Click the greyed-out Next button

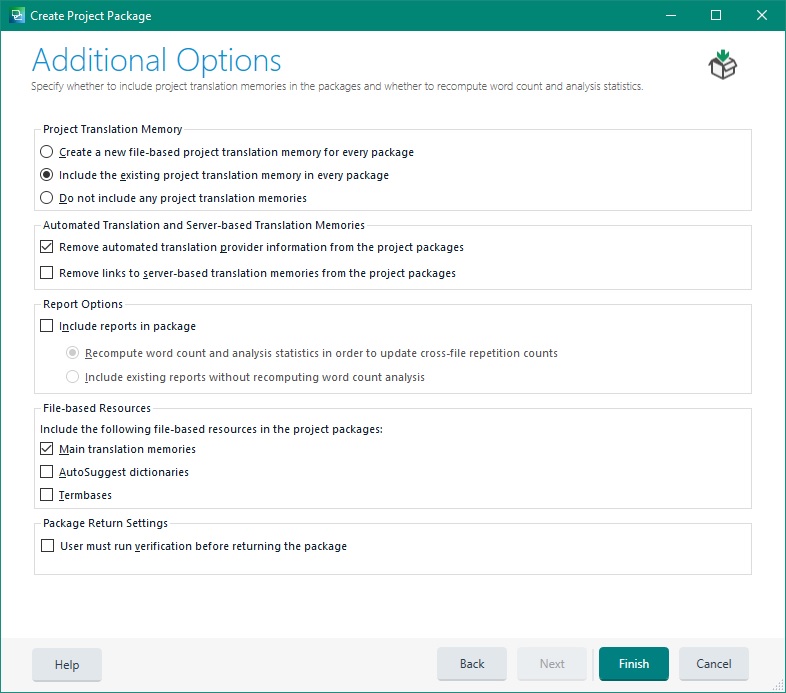552,664
